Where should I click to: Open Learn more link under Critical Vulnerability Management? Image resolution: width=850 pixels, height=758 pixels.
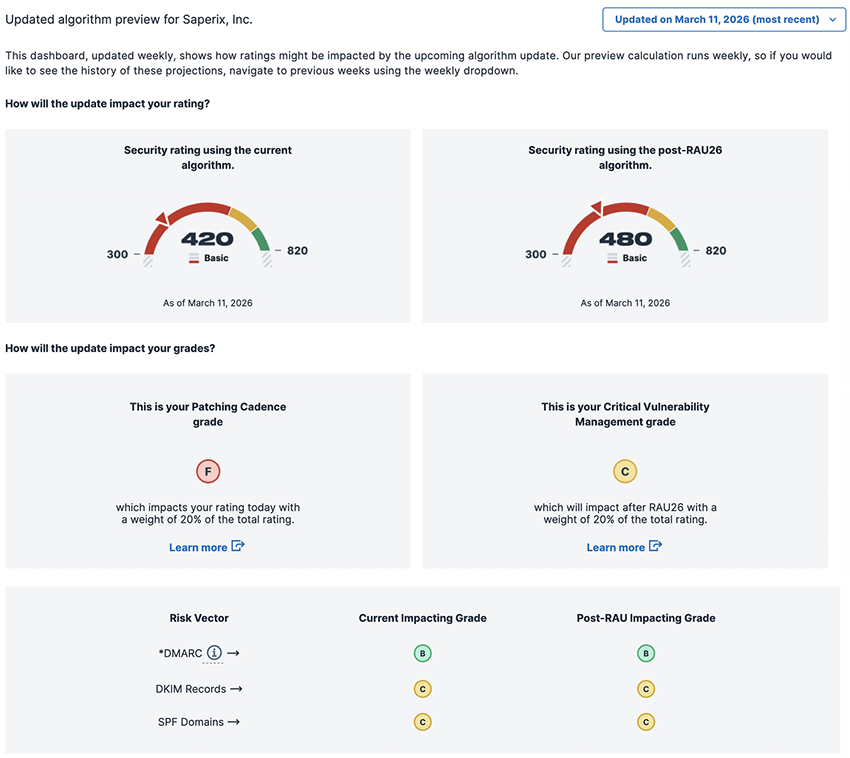pos(615,547)
